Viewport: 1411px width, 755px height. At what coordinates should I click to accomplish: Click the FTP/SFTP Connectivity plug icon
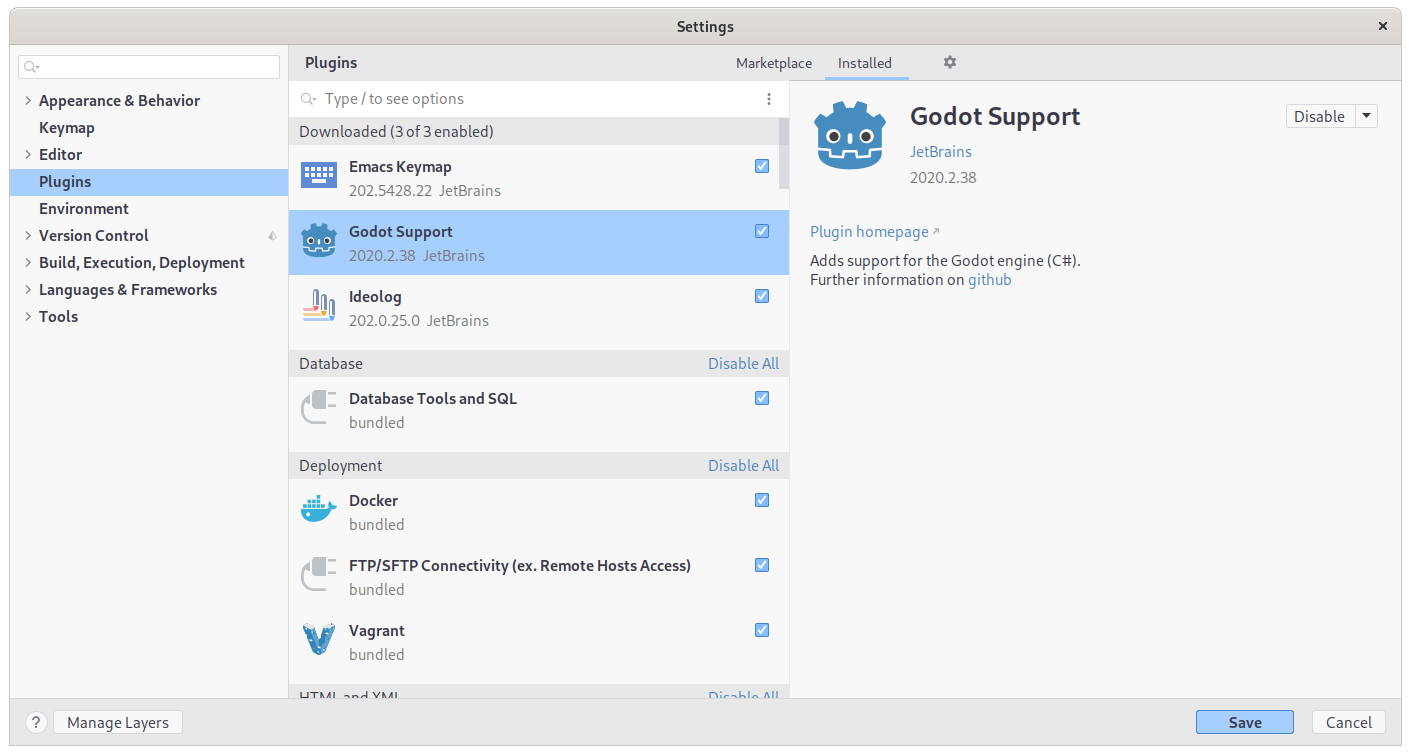[x=319, y=575]
